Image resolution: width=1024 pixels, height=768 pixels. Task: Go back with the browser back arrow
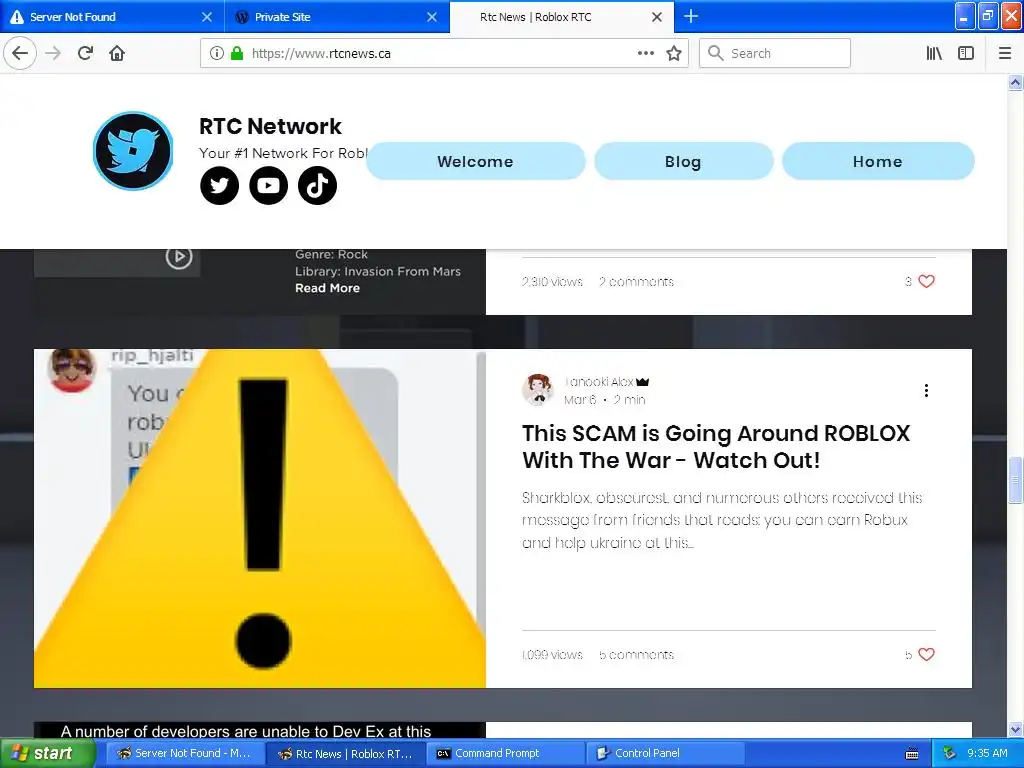[x=20, y=53]
